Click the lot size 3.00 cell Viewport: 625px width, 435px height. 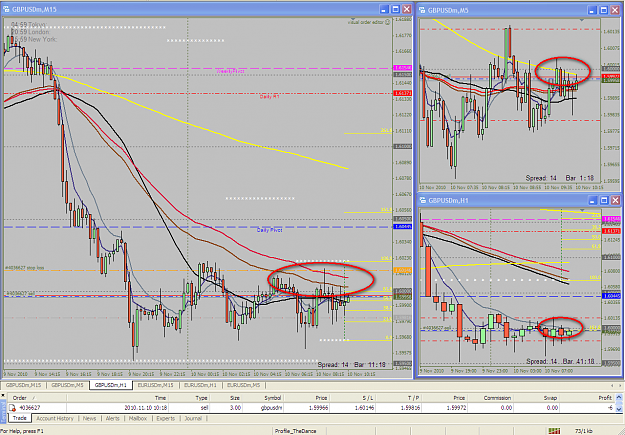click(x=235, y=408)
